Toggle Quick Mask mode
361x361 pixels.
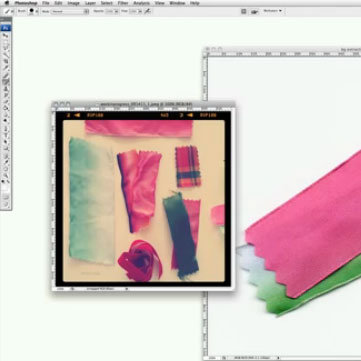click(x=6, y=197)
